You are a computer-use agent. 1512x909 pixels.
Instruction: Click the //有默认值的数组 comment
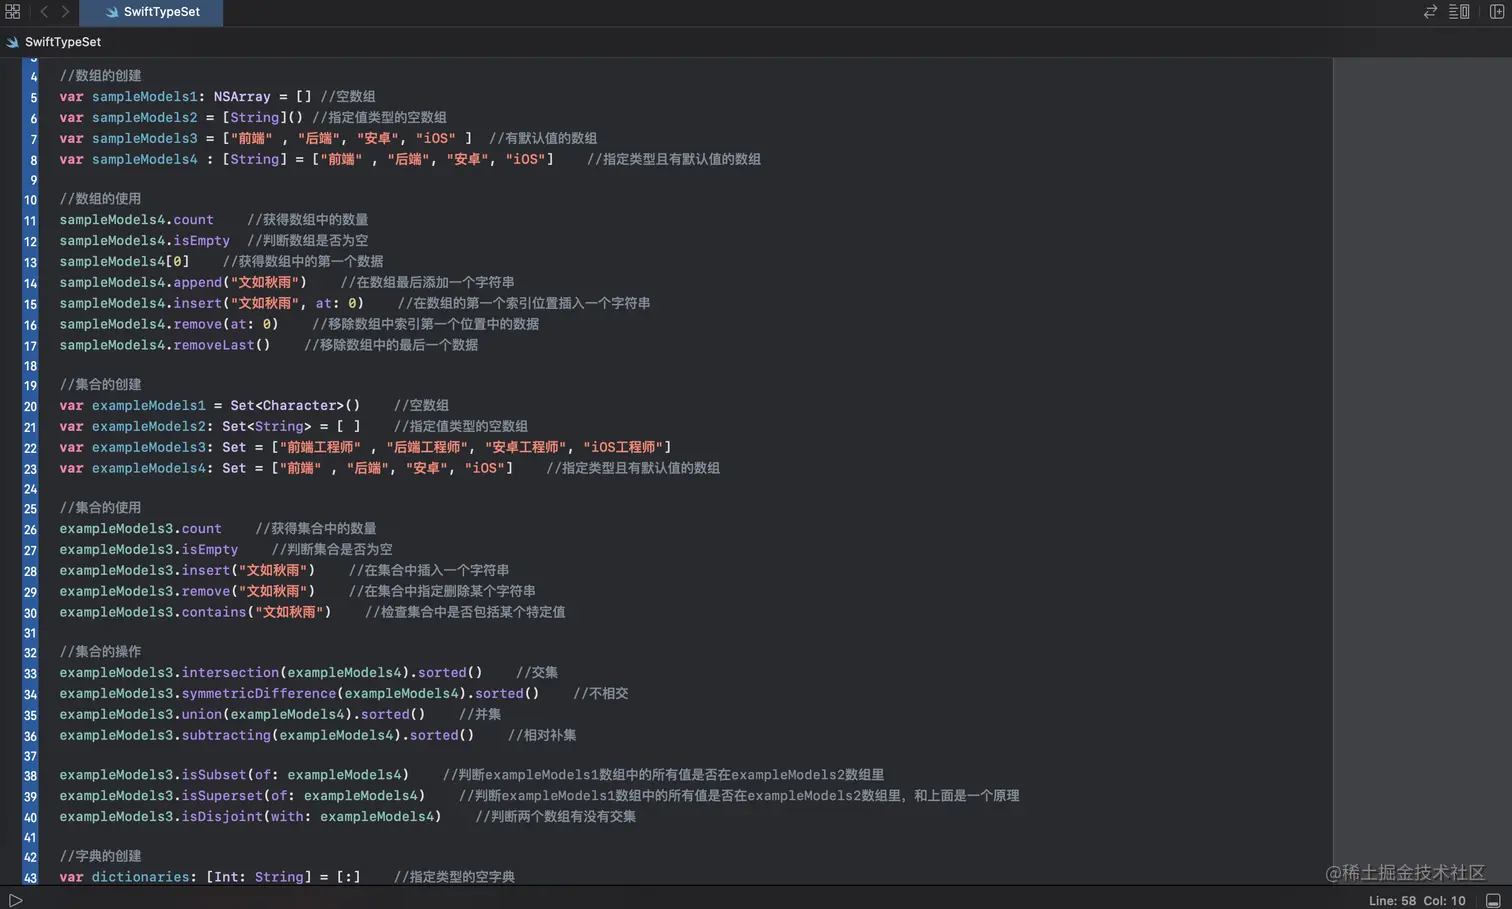[543, 138]
